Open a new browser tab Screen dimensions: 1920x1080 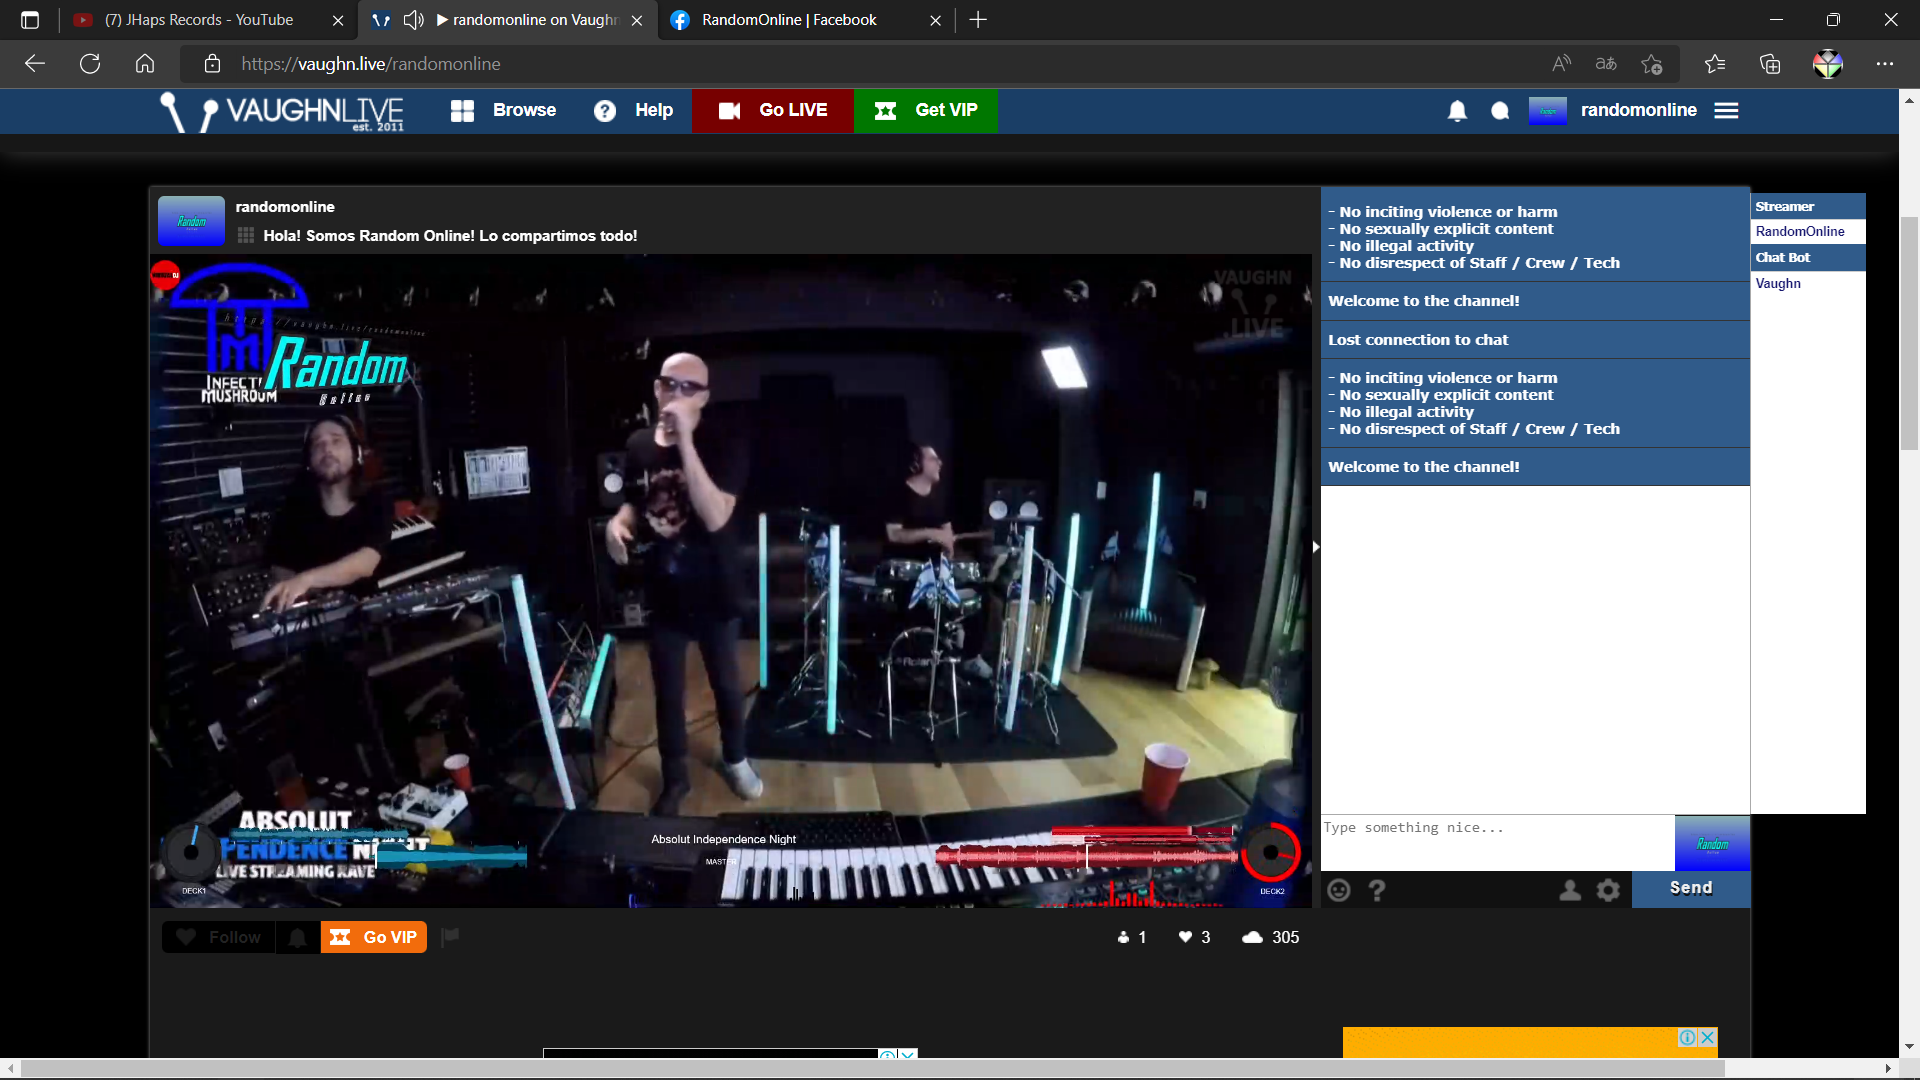click(978, 20)
